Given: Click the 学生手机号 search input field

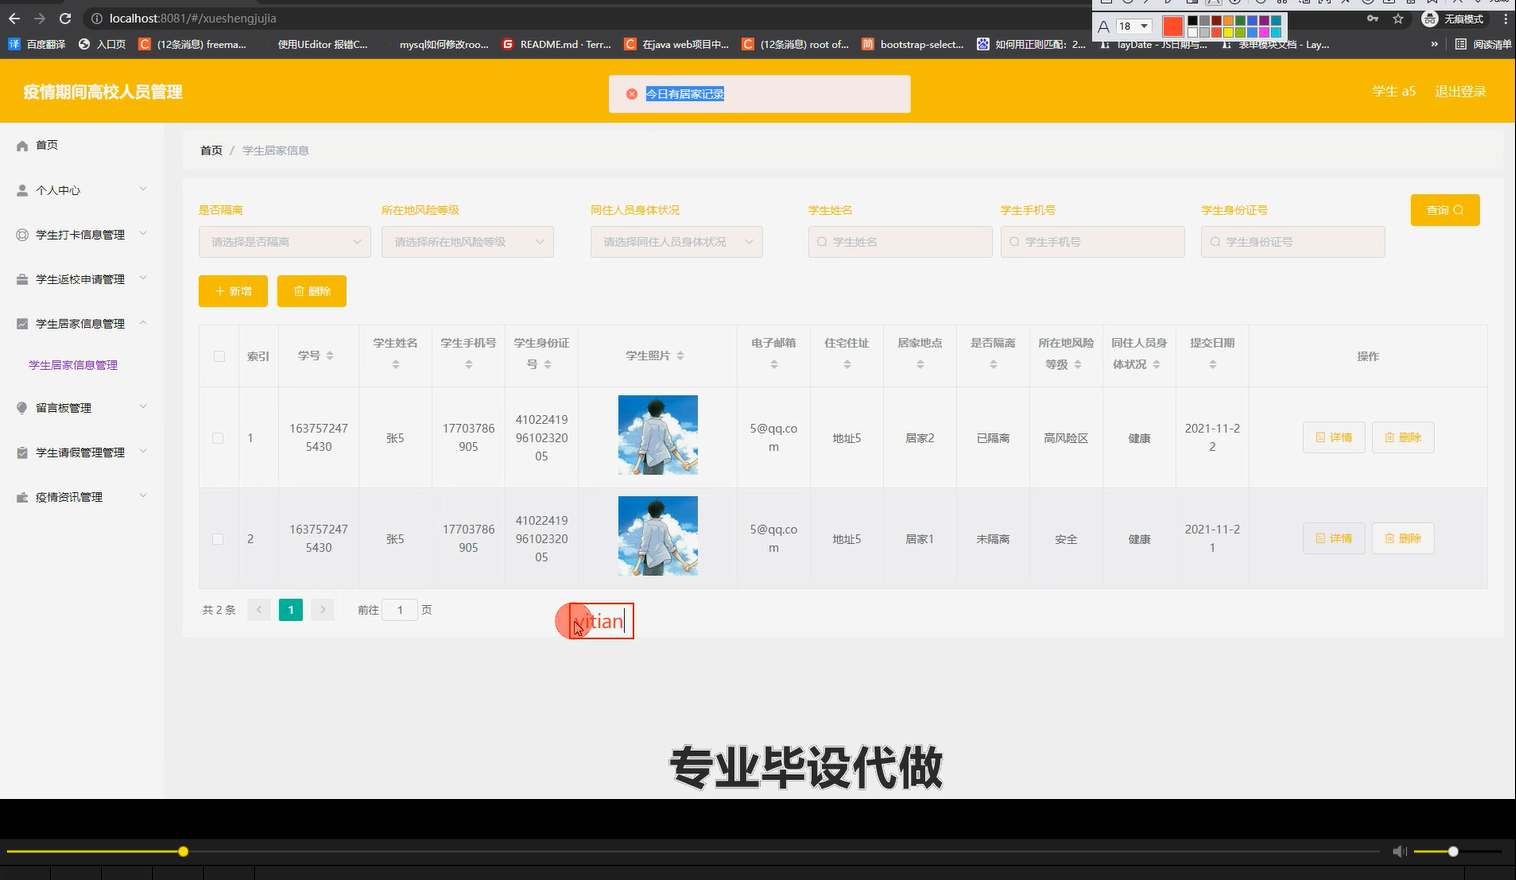Looking at the screenshot, I should [1093, 242].
